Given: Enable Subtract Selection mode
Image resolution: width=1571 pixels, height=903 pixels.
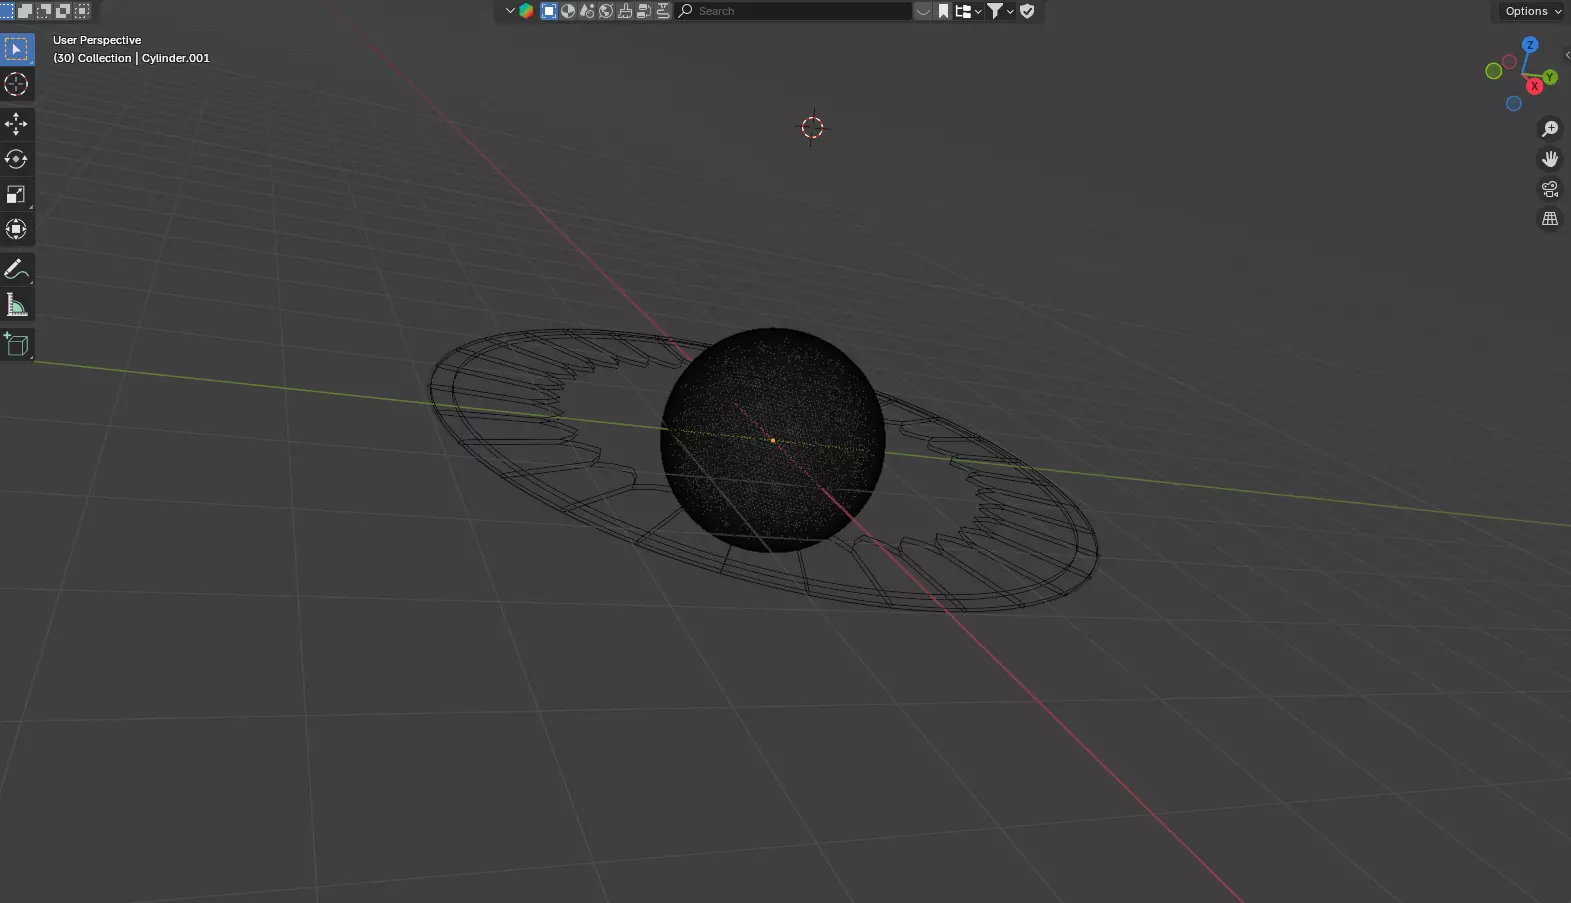Looking at the screenshot, I should [x=44, y=11].
